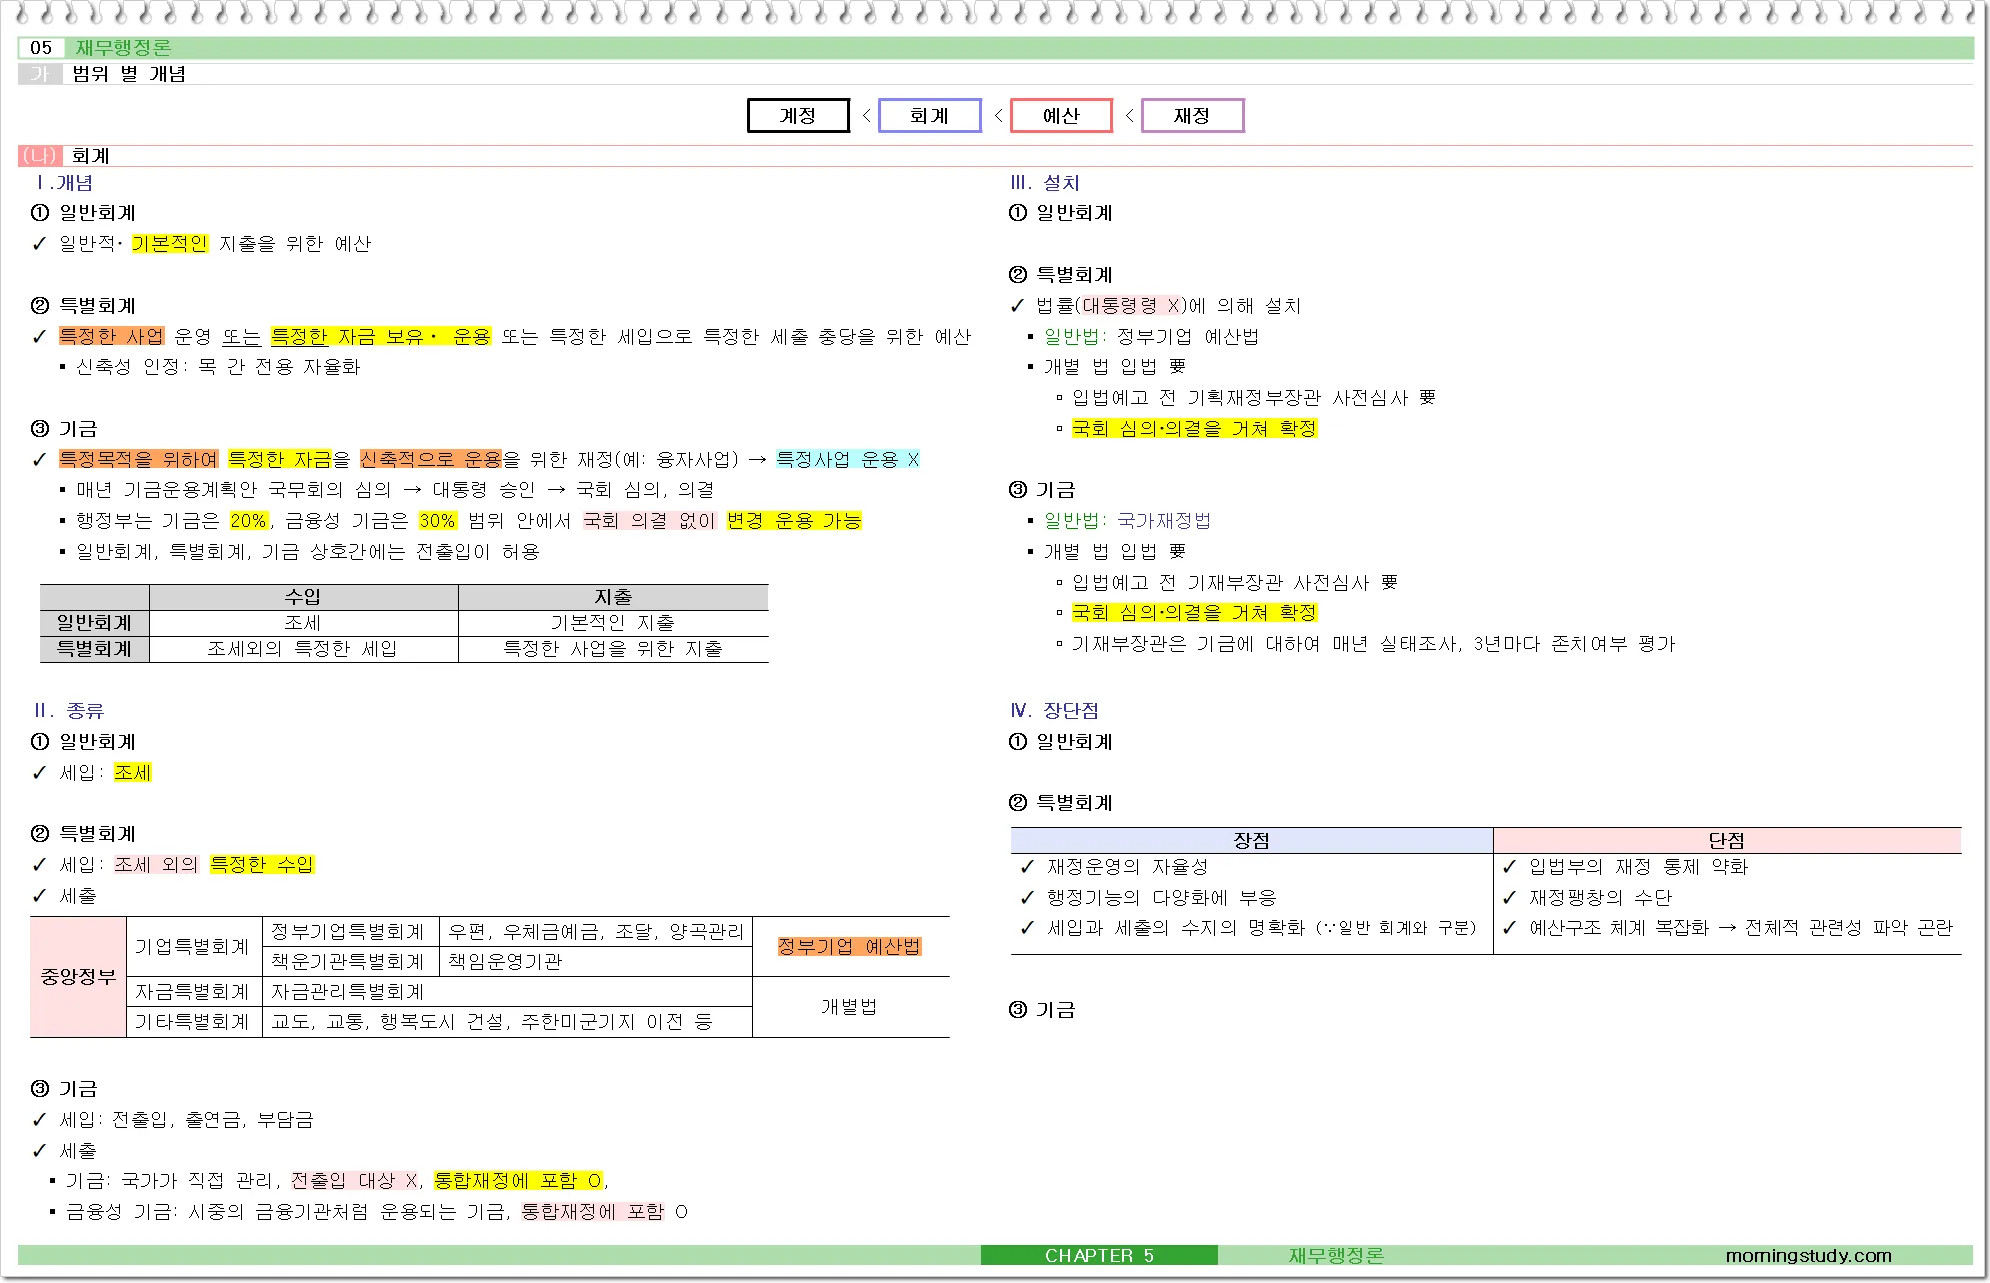Click the (나) 회계 section label
The image size is (1990, 1283).
(65, 156)
